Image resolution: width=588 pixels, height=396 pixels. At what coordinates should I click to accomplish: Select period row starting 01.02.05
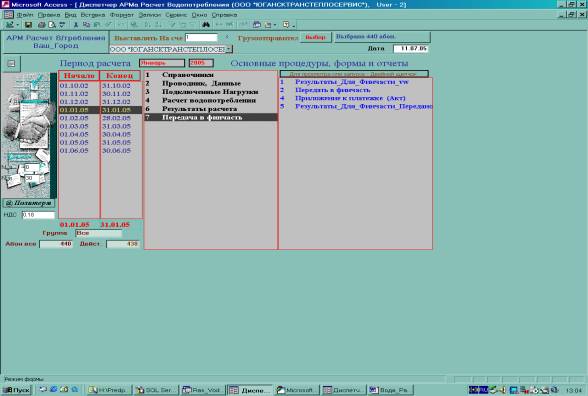pos(100,118)
